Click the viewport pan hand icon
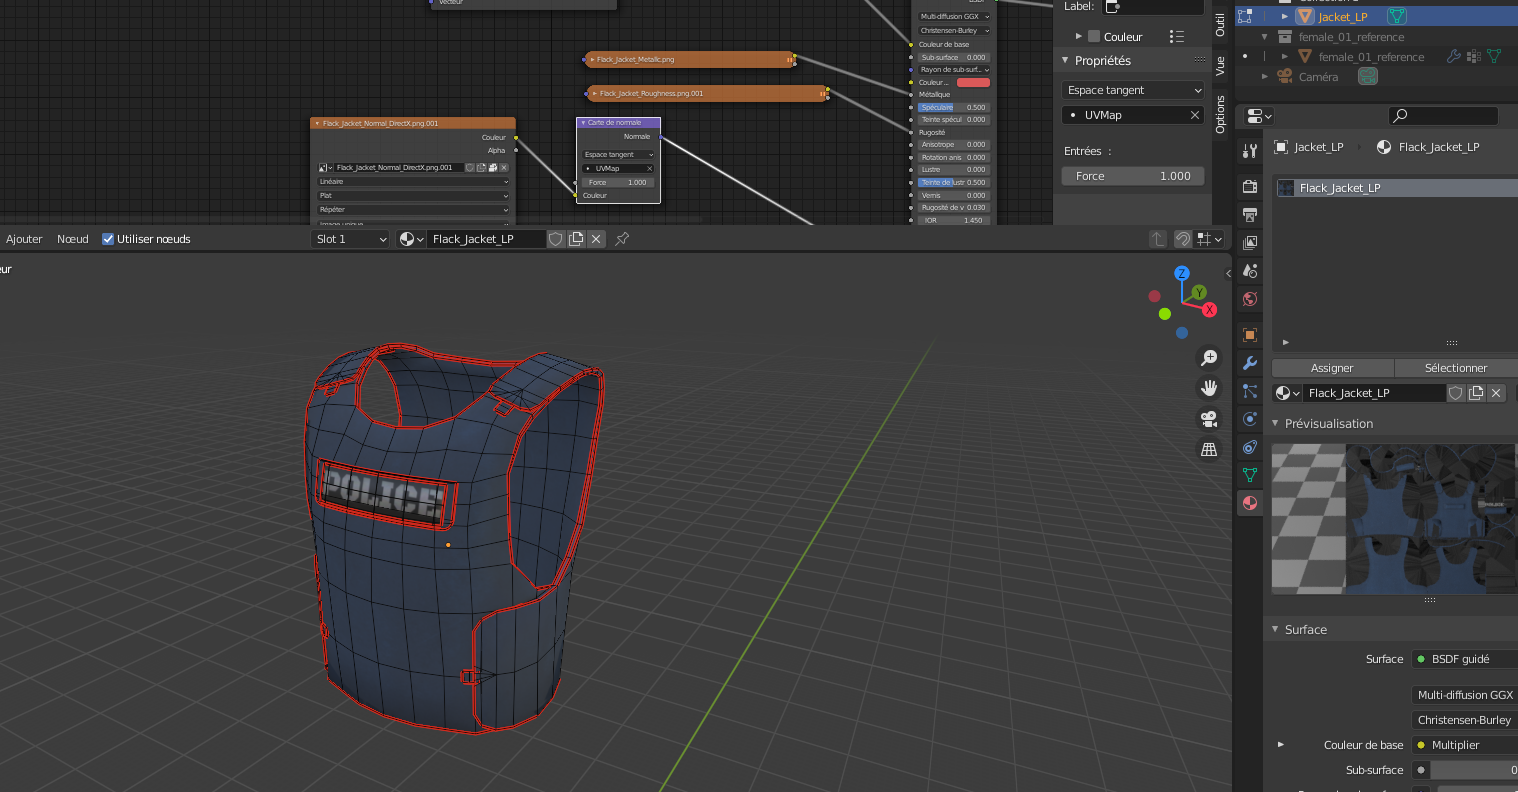This screenshot has width=1518, height=792. pos(1209,388)
